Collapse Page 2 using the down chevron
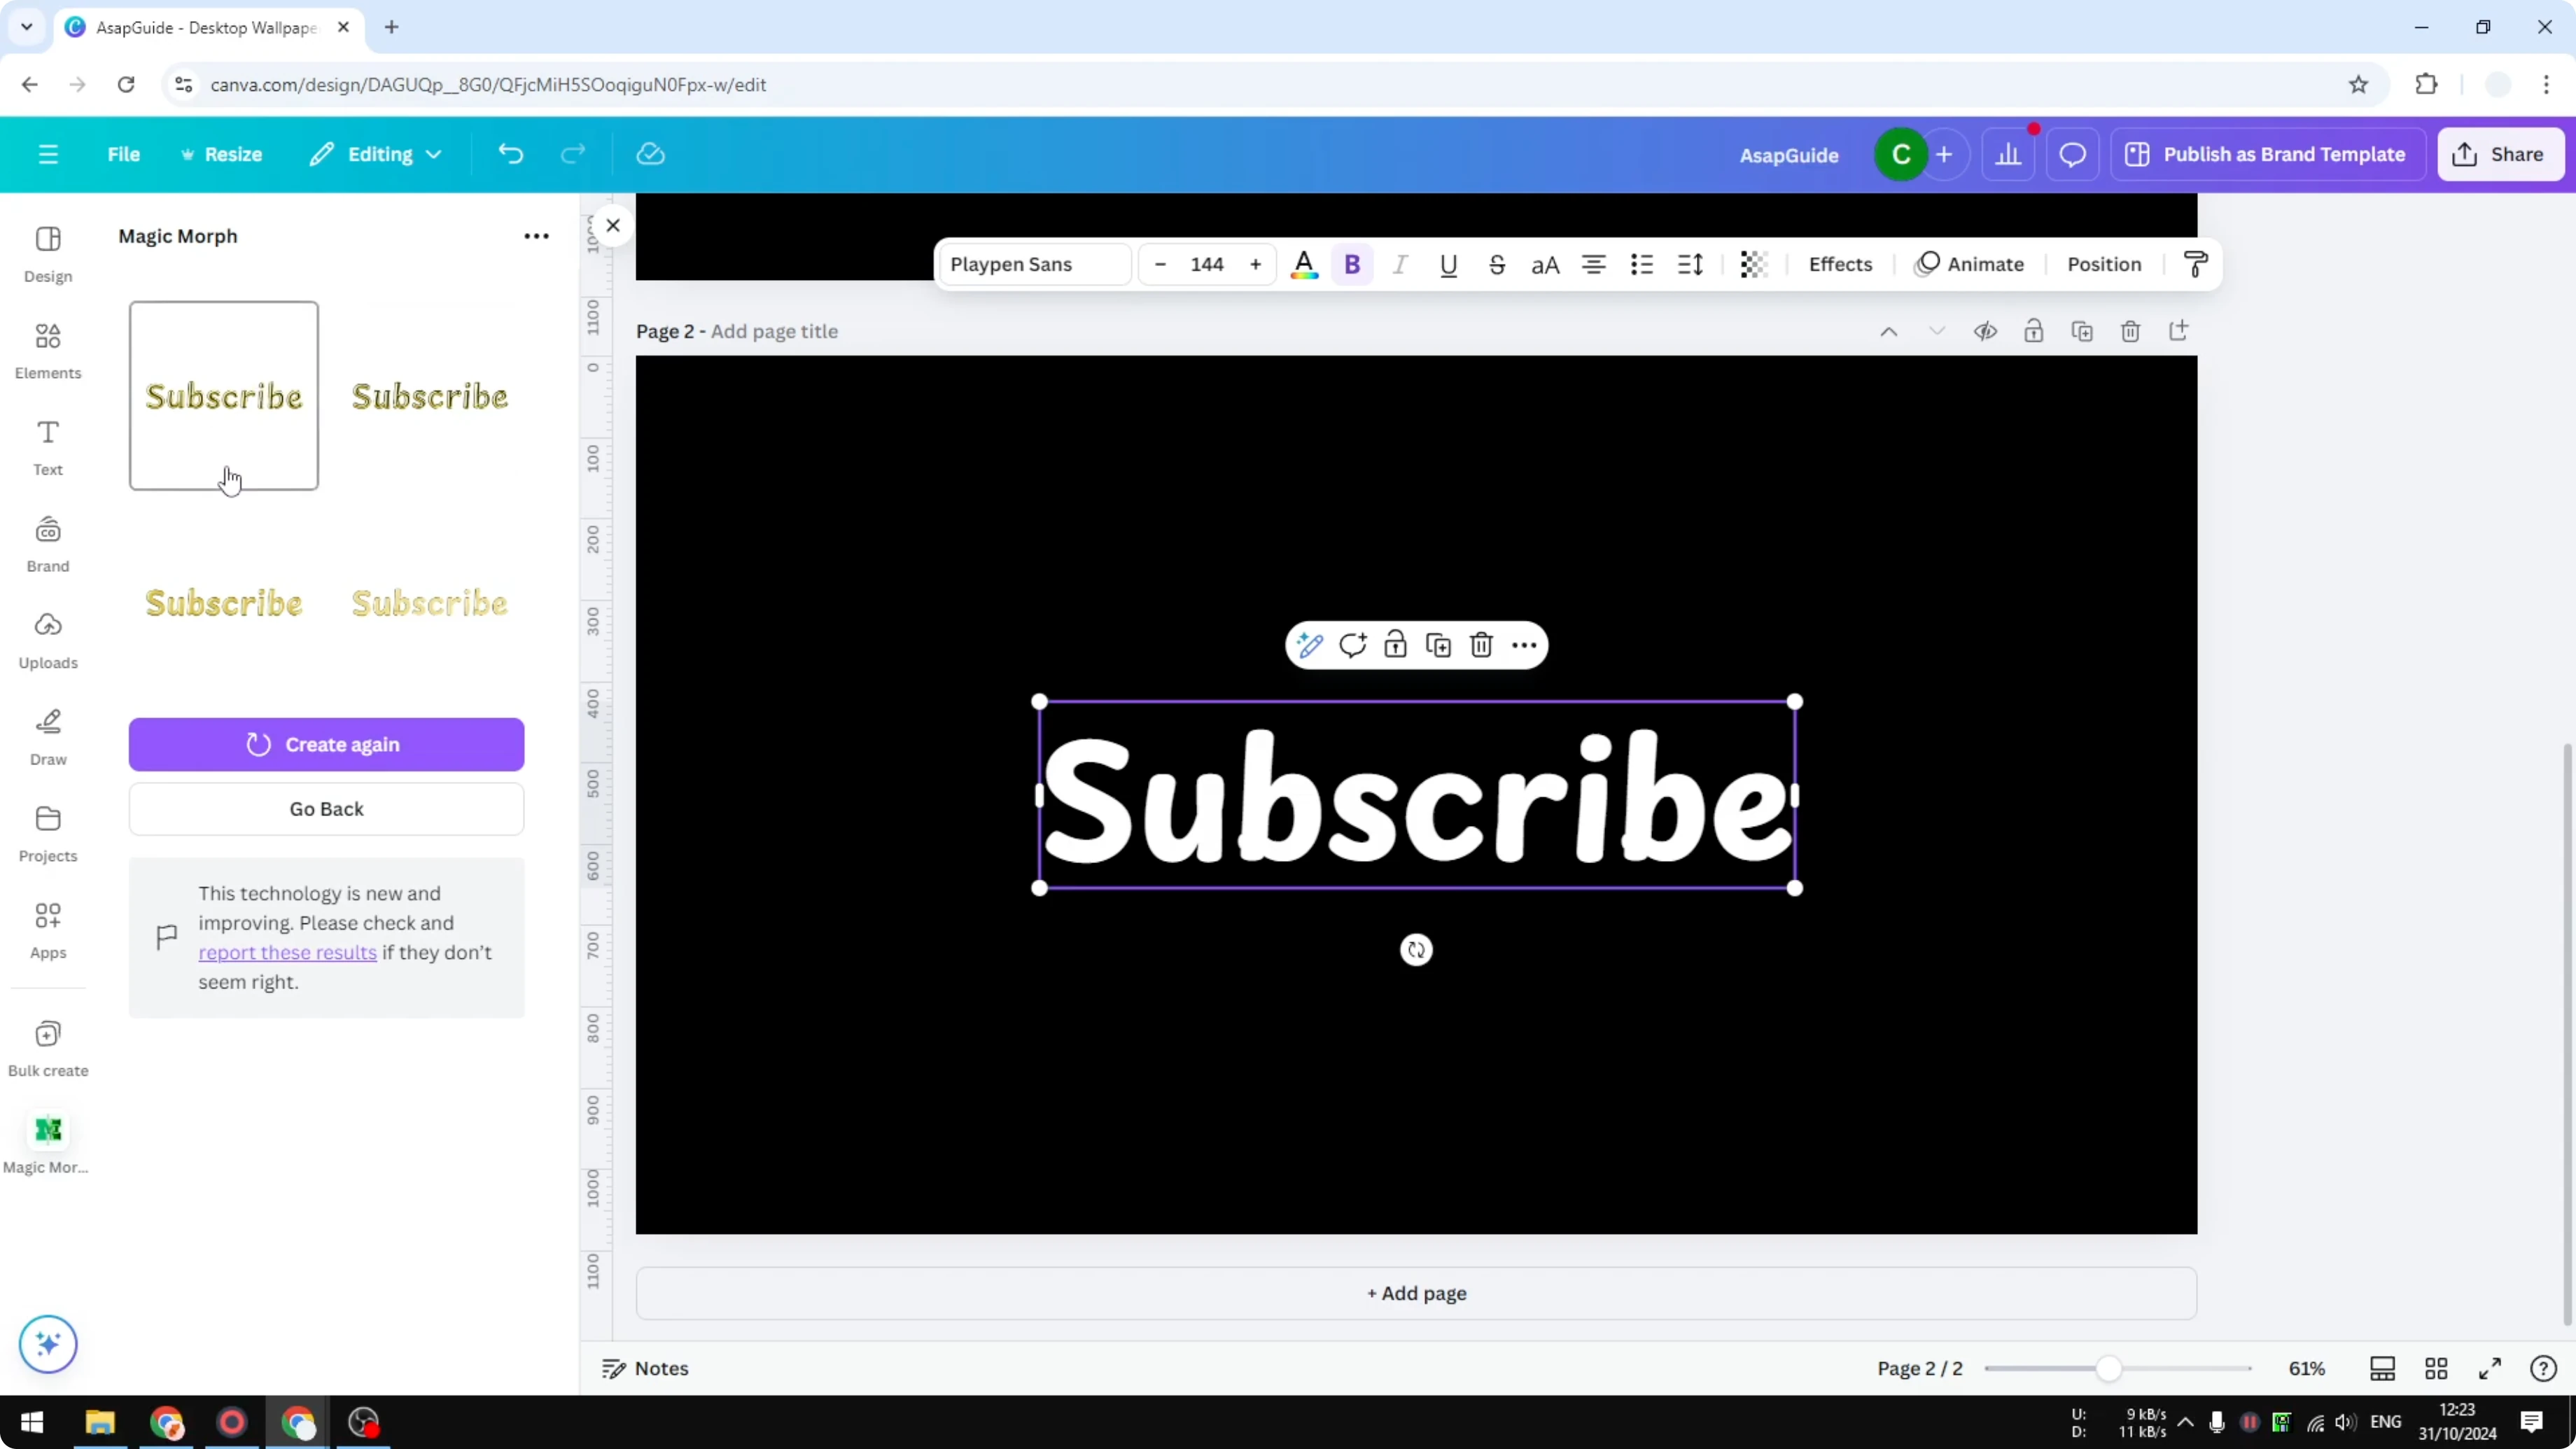The height and width of the screenshot is (1449, 2576). [1937, 331]
